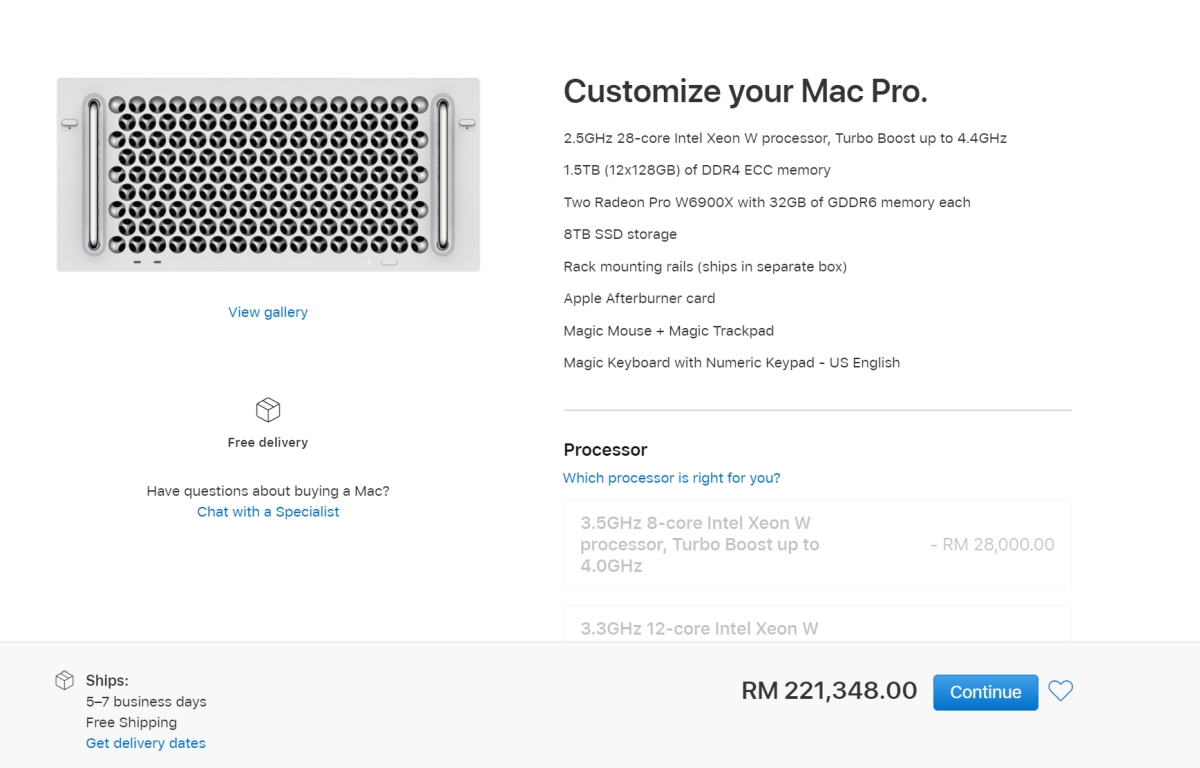Click the Apple Afterburner card summary line

[639, 298]
